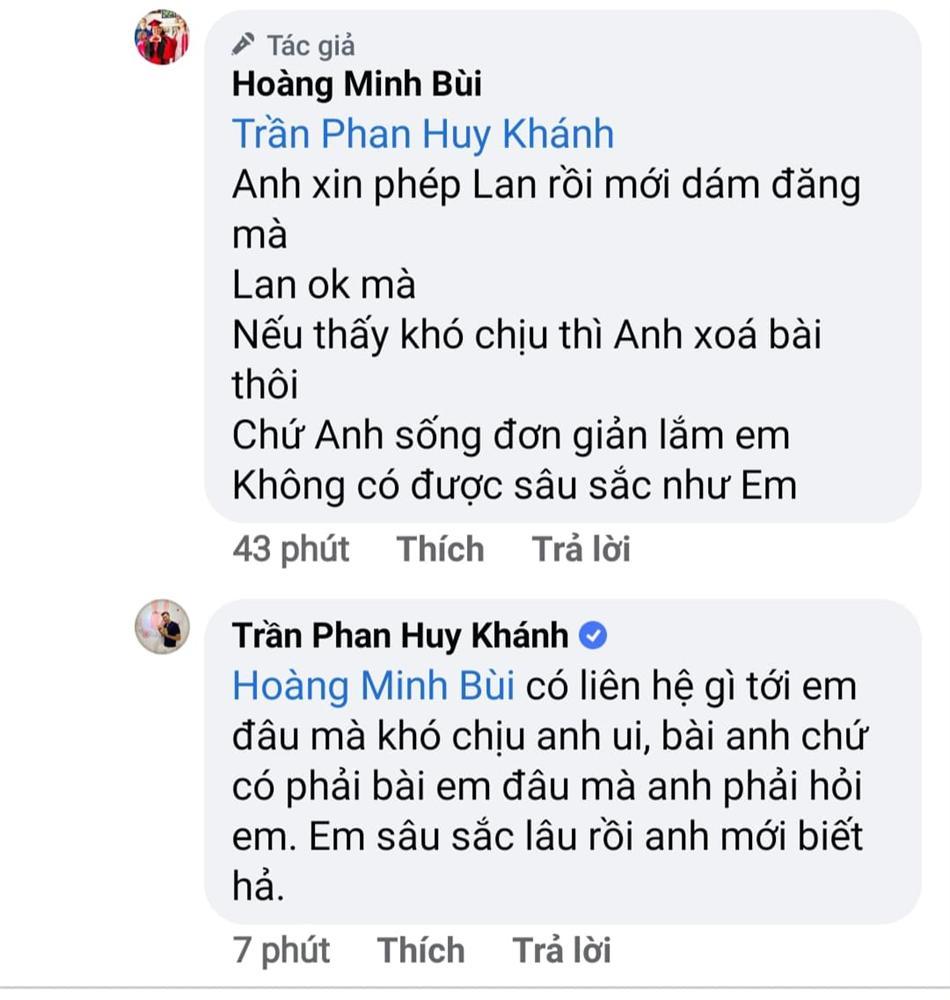Click the author pen badge icon
Image resolution: width=950 pixels, height=1000 pixels.
(x=243, y=43)
